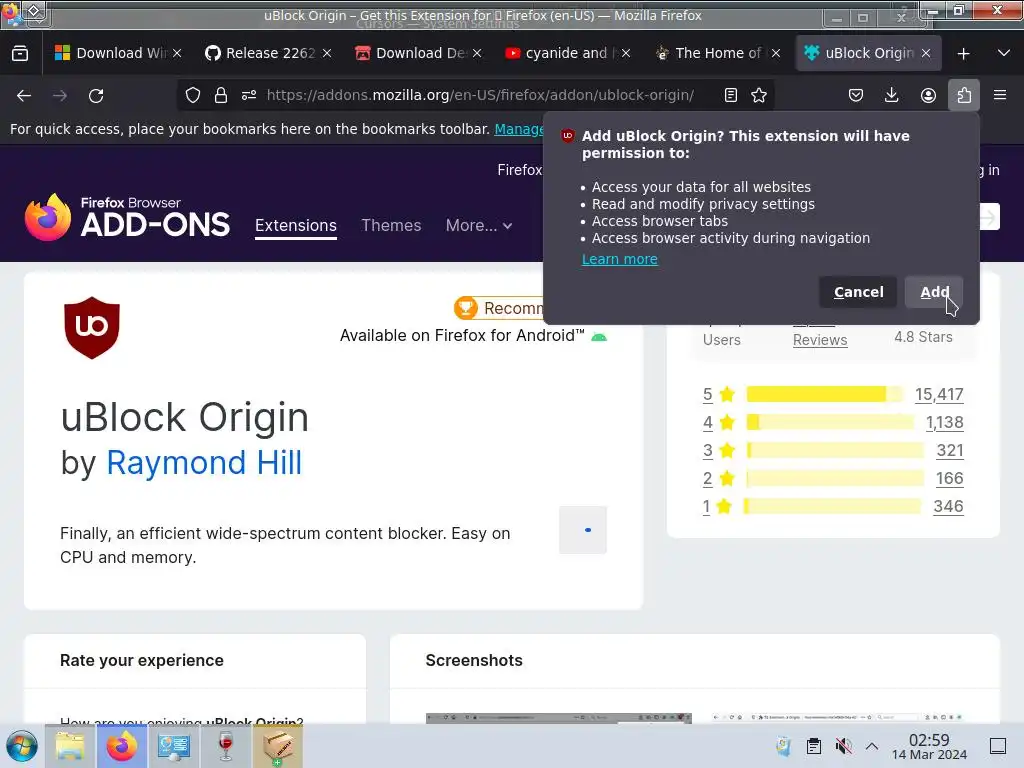Open Firefox account menu
The image size is (1024, 768).
point(928,95)
